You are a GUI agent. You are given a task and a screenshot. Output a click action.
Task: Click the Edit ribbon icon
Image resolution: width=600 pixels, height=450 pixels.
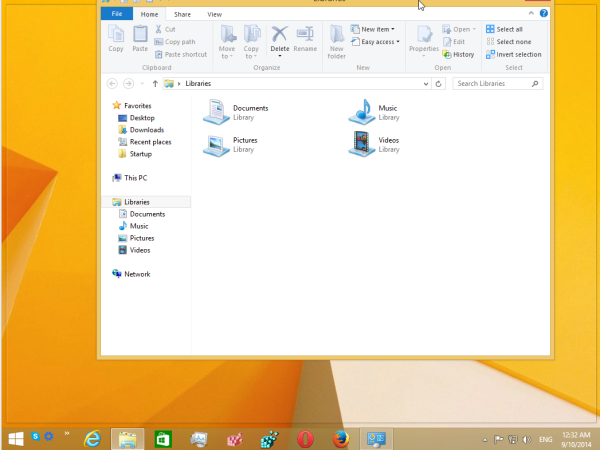point(454,42)
